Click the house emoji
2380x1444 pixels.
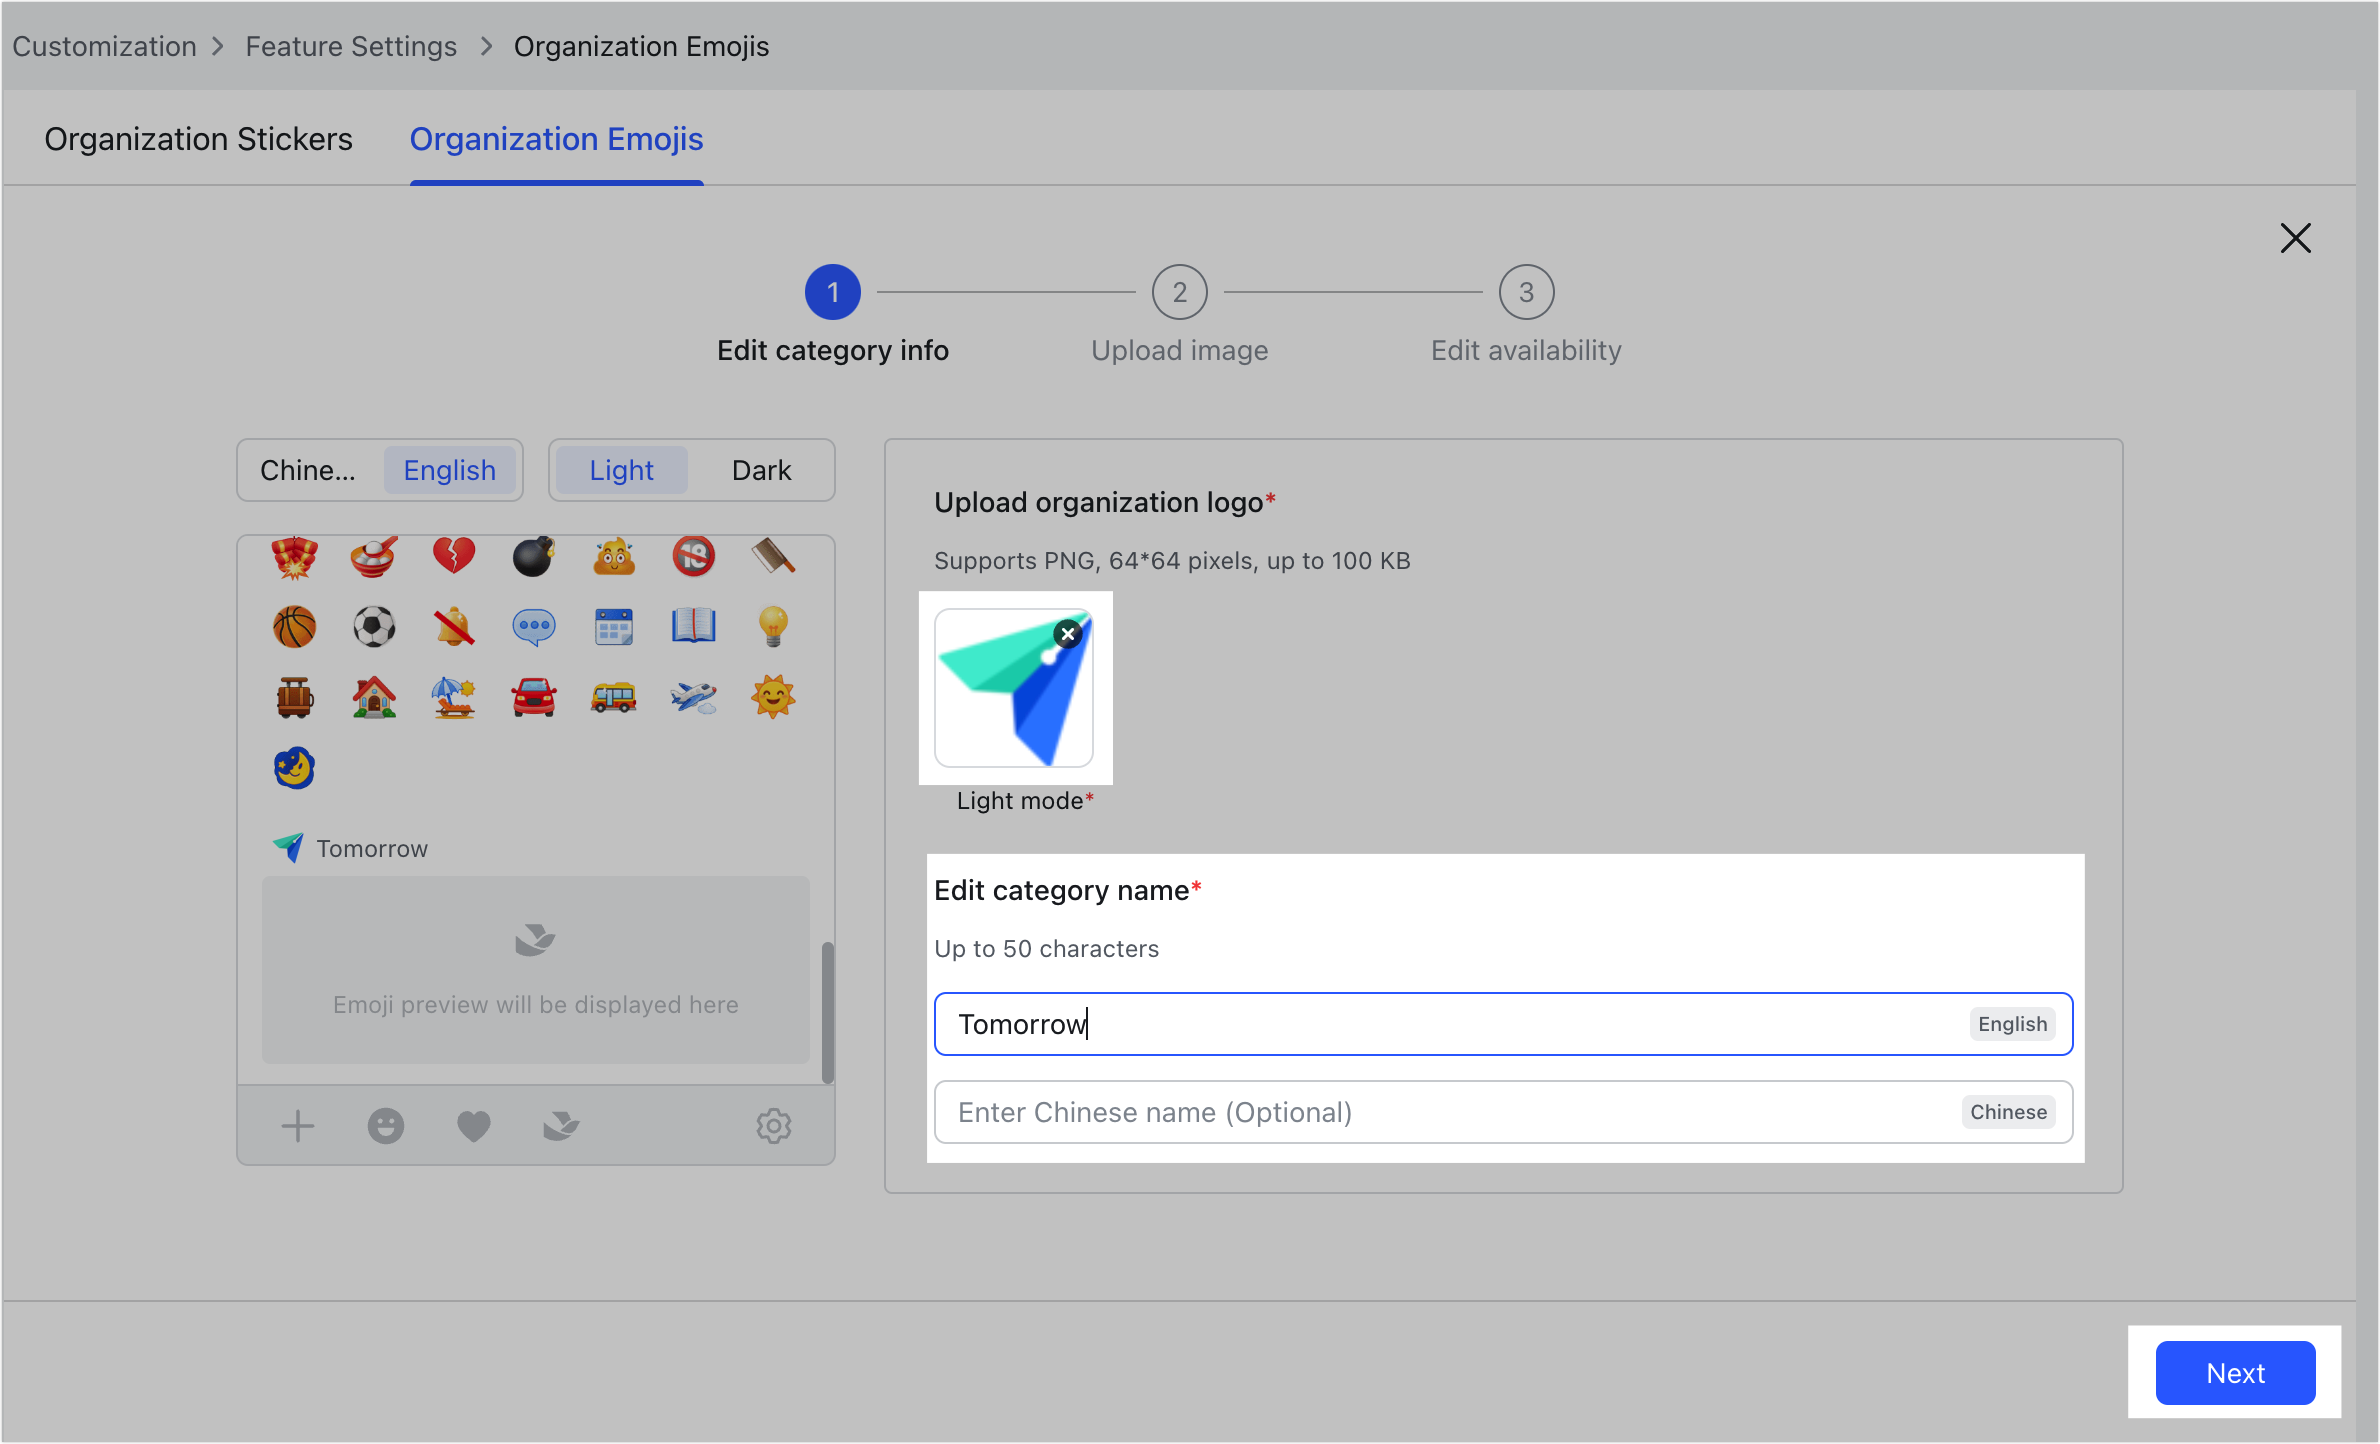[374, 697]
